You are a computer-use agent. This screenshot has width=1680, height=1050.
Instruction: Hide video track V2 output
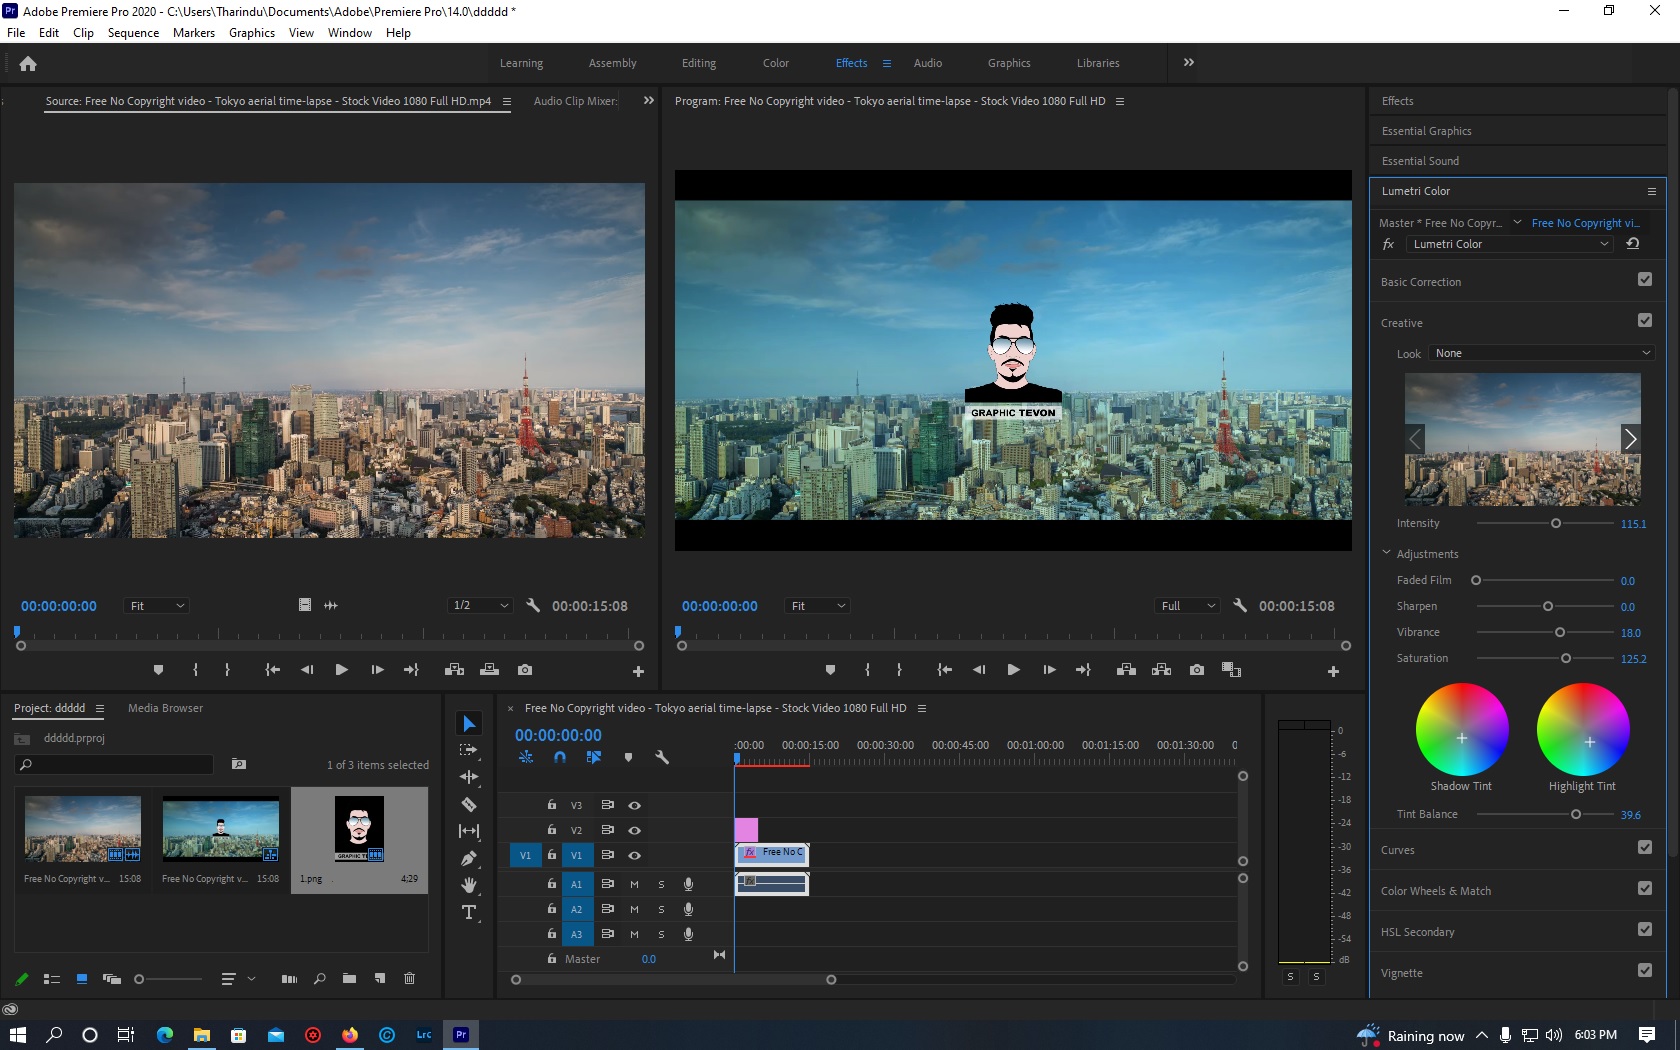pos(634,830)
